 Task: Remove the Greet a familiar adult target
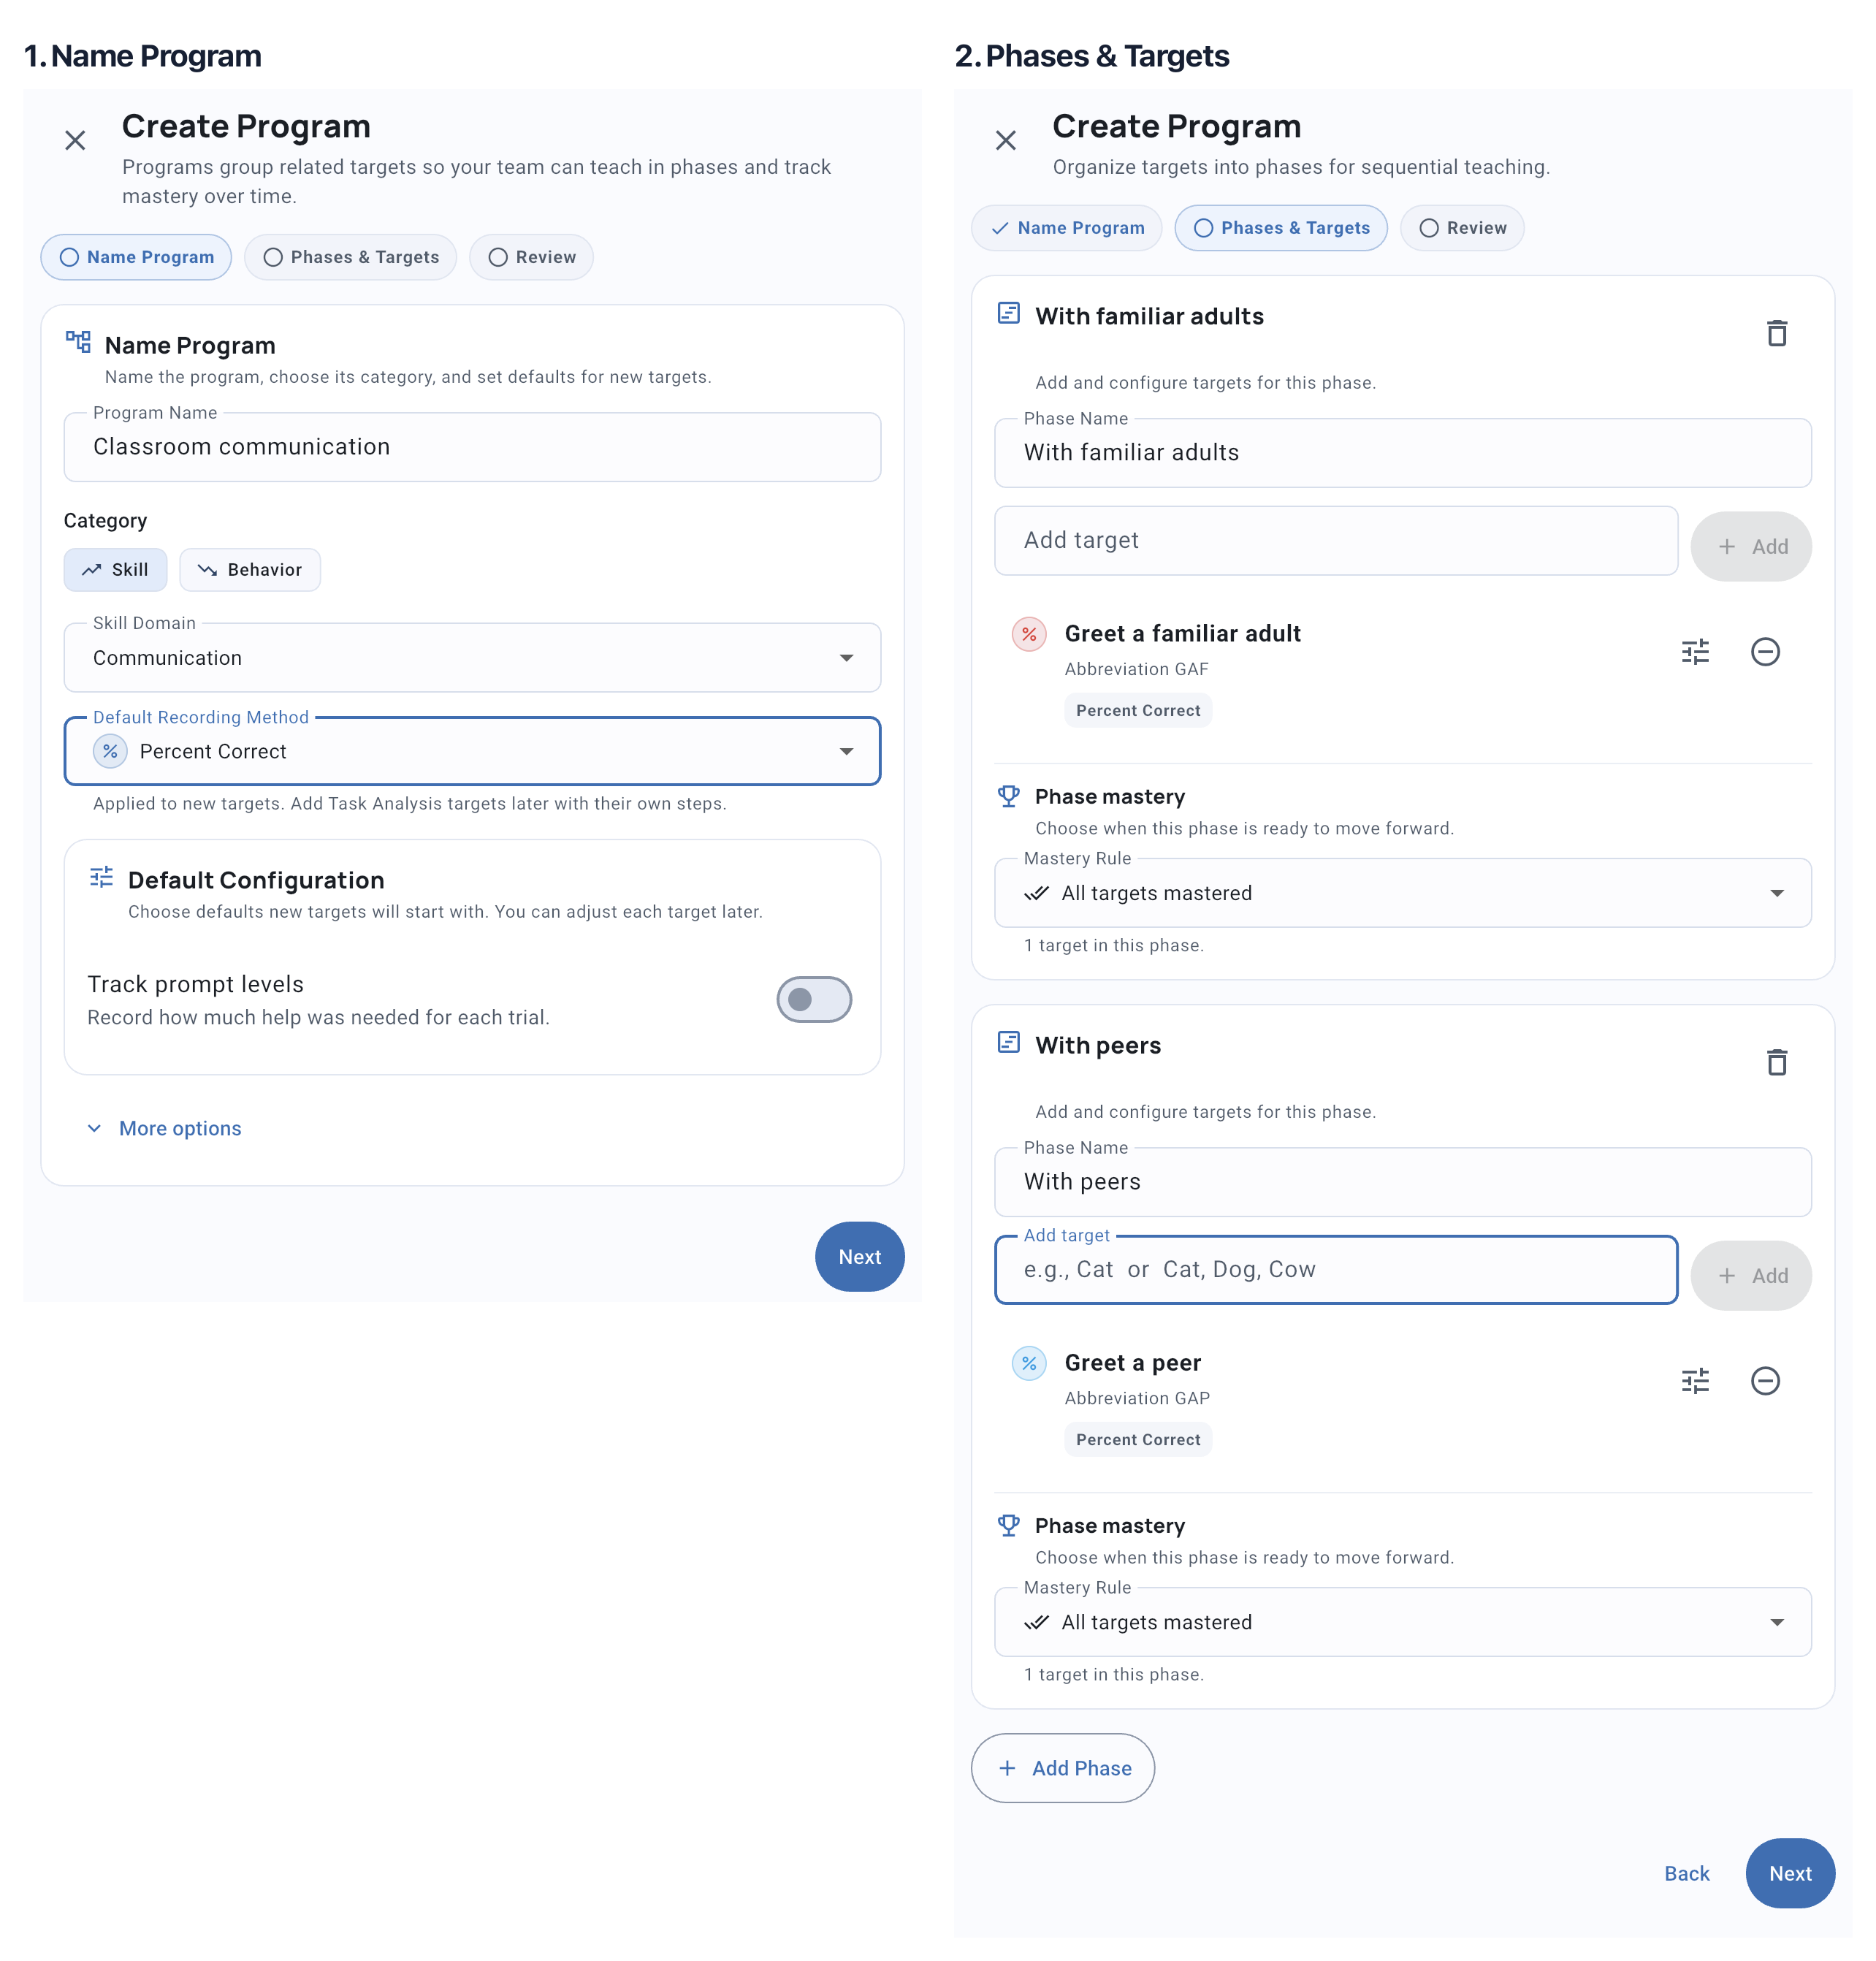[1765, 652]
